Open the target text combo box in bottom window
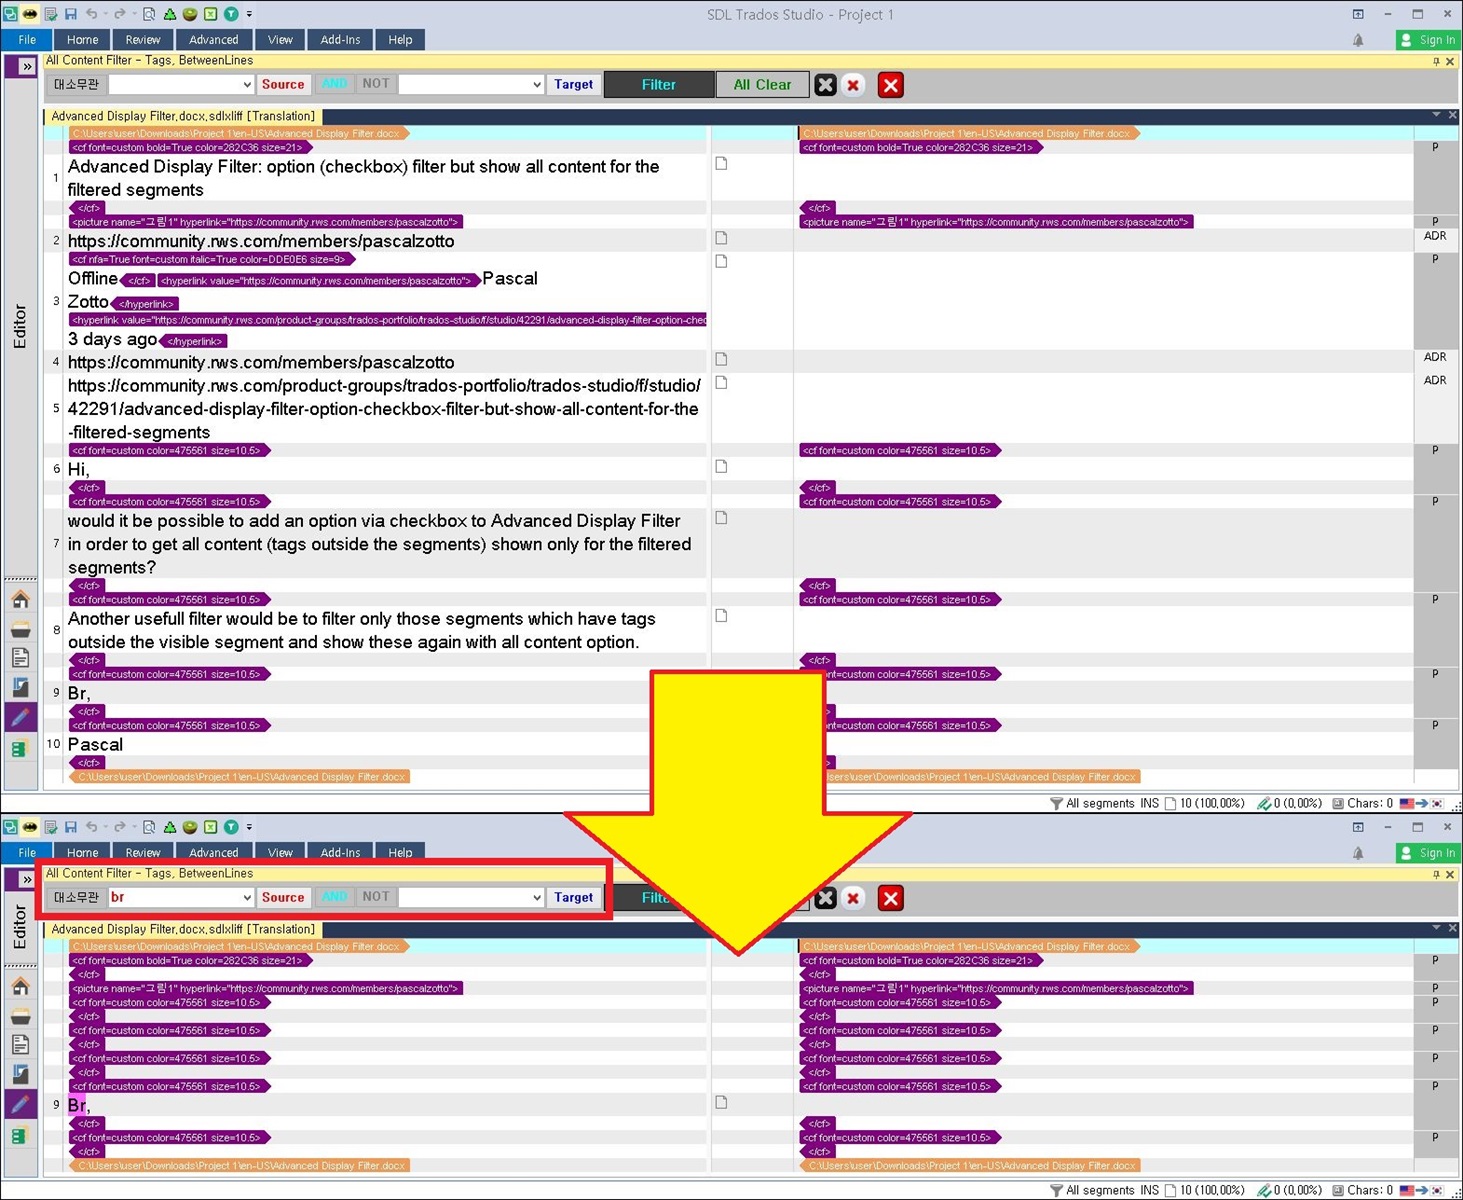Viewport: 1463px width, 1200px height. pyautogui.click(x=471, y=898)
